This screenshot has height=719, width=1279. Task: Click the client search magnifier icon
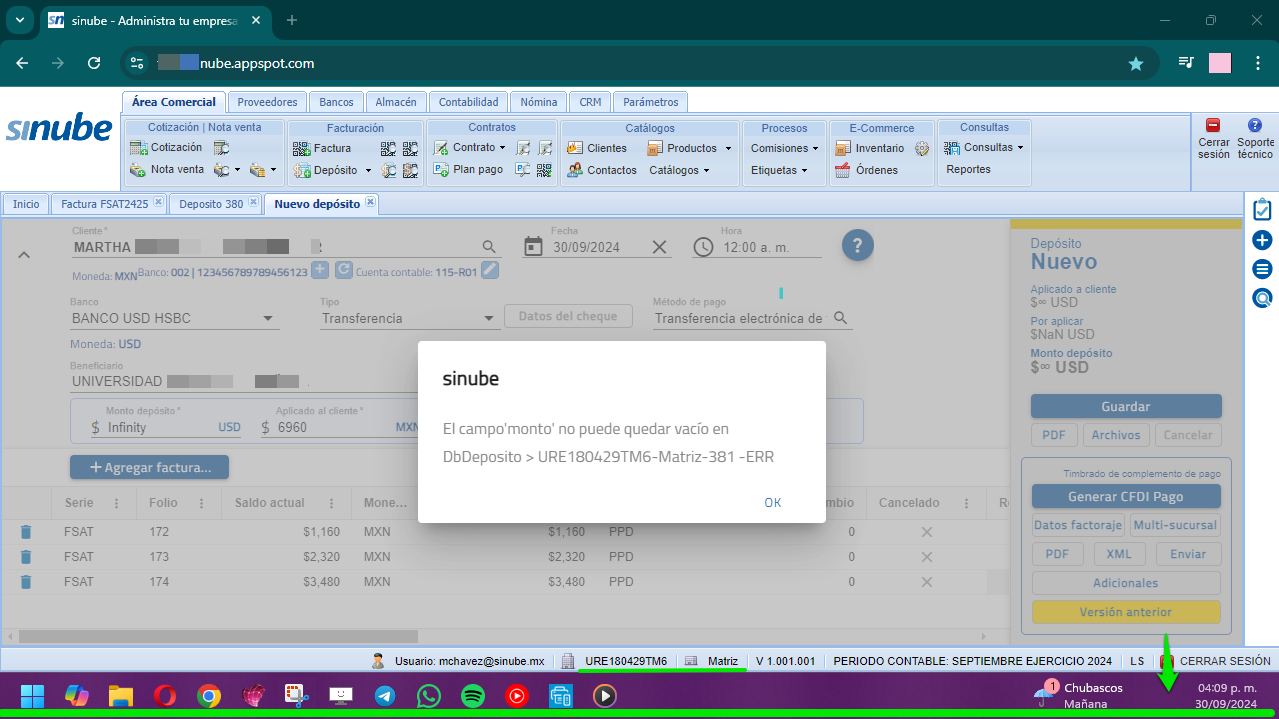[x=489, y=247]
